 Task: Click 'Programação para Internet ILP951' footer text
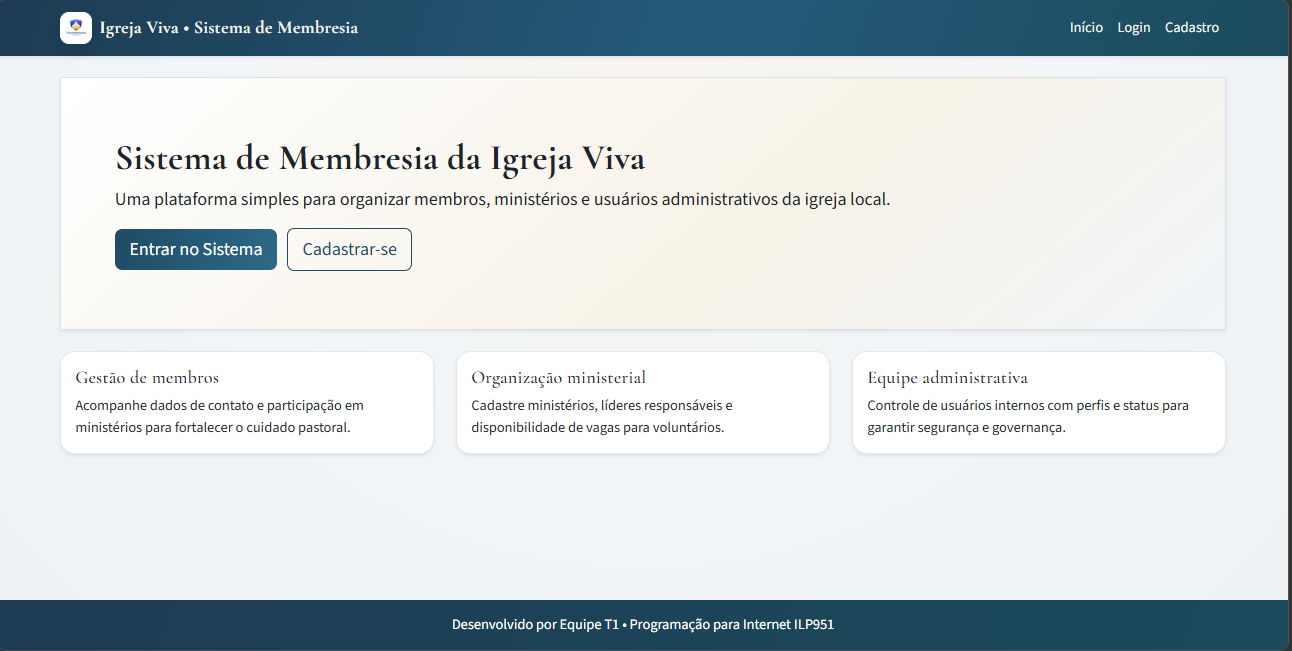(731, 625)
